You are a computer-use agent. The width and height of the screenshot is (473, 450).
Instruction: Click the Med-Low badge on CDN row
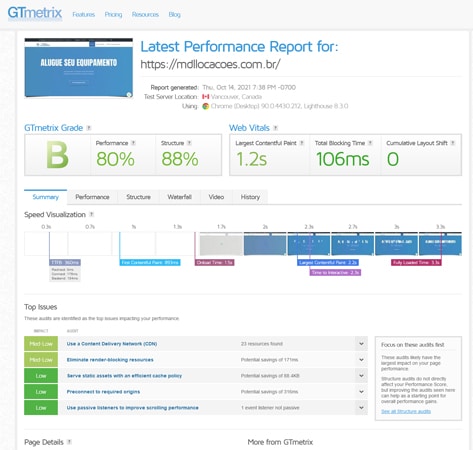[x=41, y=344]
